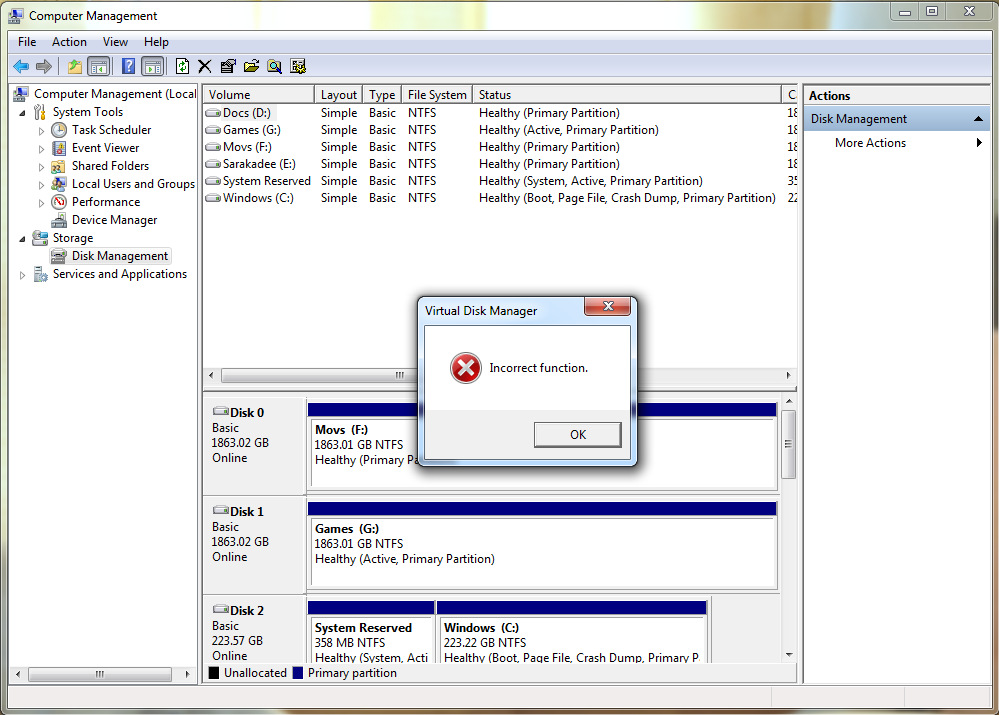Select the System Reserved volume row
The width and height of the screenshot is (999, 715).
[500, 181]
